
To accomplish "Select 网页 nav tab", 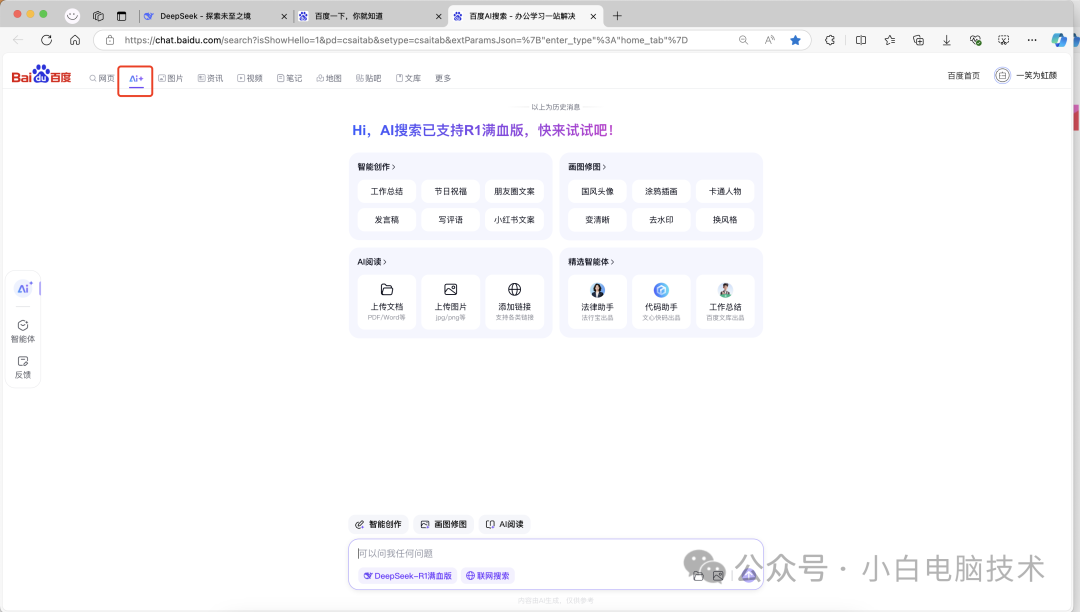I will (102, 78).
